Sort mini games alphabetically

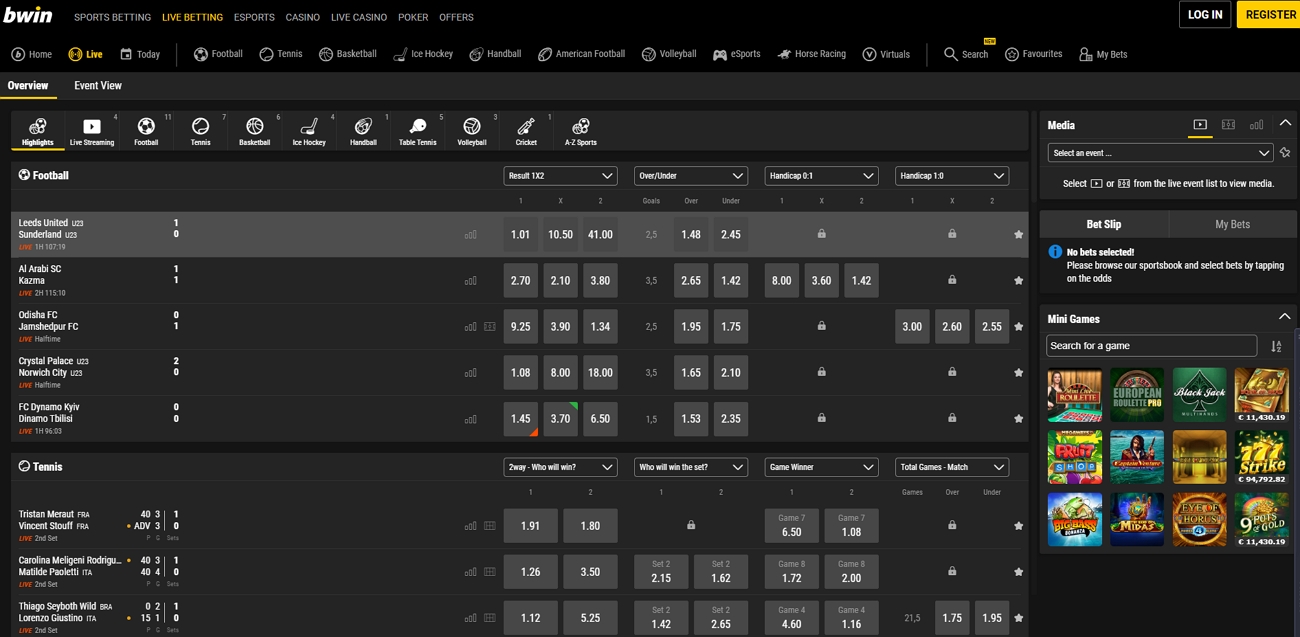[x=1276, y=346]
